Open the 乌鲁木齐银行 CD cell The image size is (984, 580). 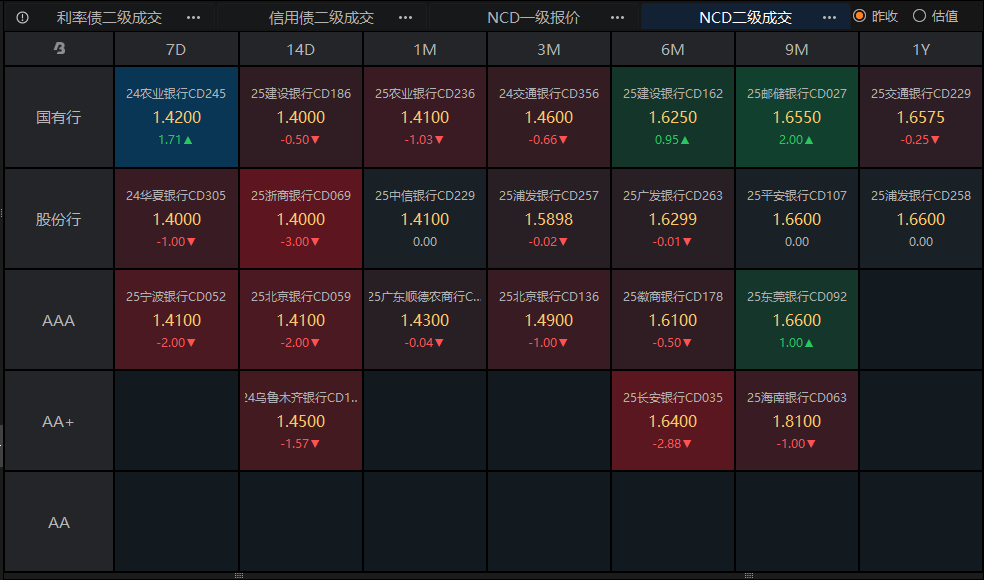coord(301,421)
